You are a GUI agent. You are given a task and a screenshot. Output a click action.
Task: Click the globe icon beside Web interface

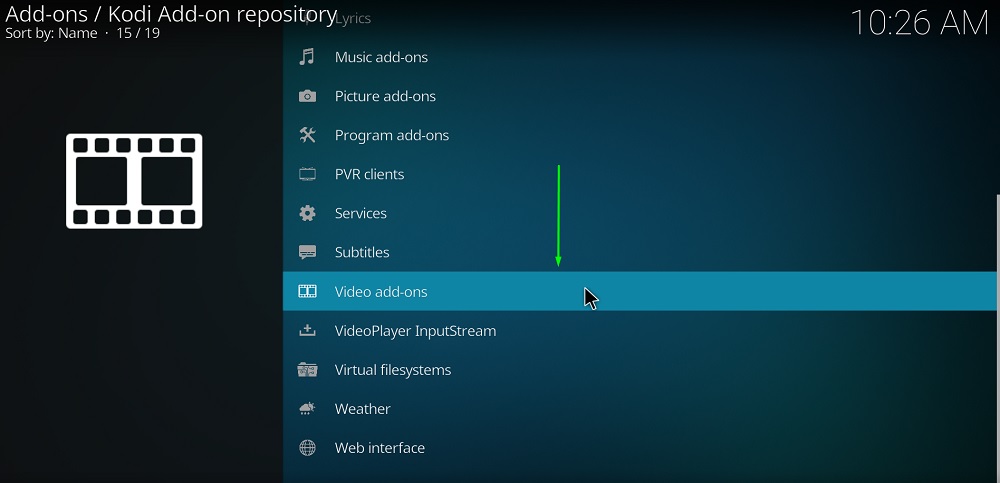(307, 448)
